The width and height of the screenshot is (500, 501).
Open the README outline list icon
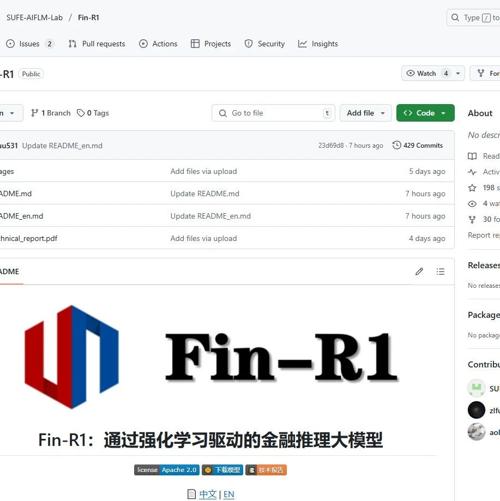[x=440, y=272]
